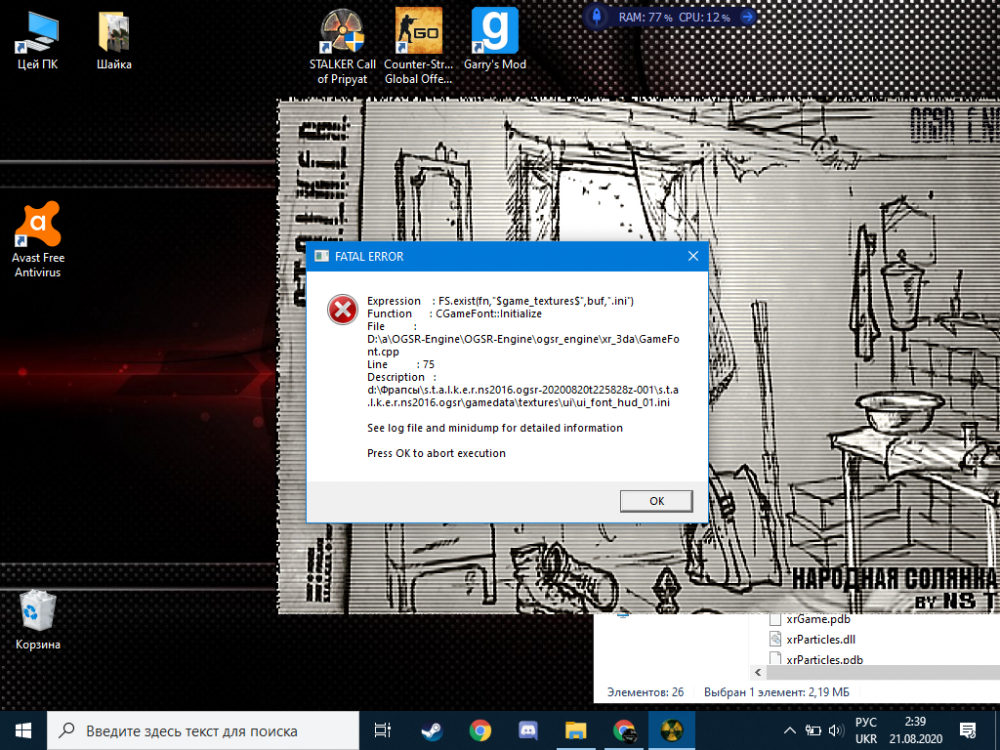Click OK in the FATAL ERROR dialog

pos(656,500)
